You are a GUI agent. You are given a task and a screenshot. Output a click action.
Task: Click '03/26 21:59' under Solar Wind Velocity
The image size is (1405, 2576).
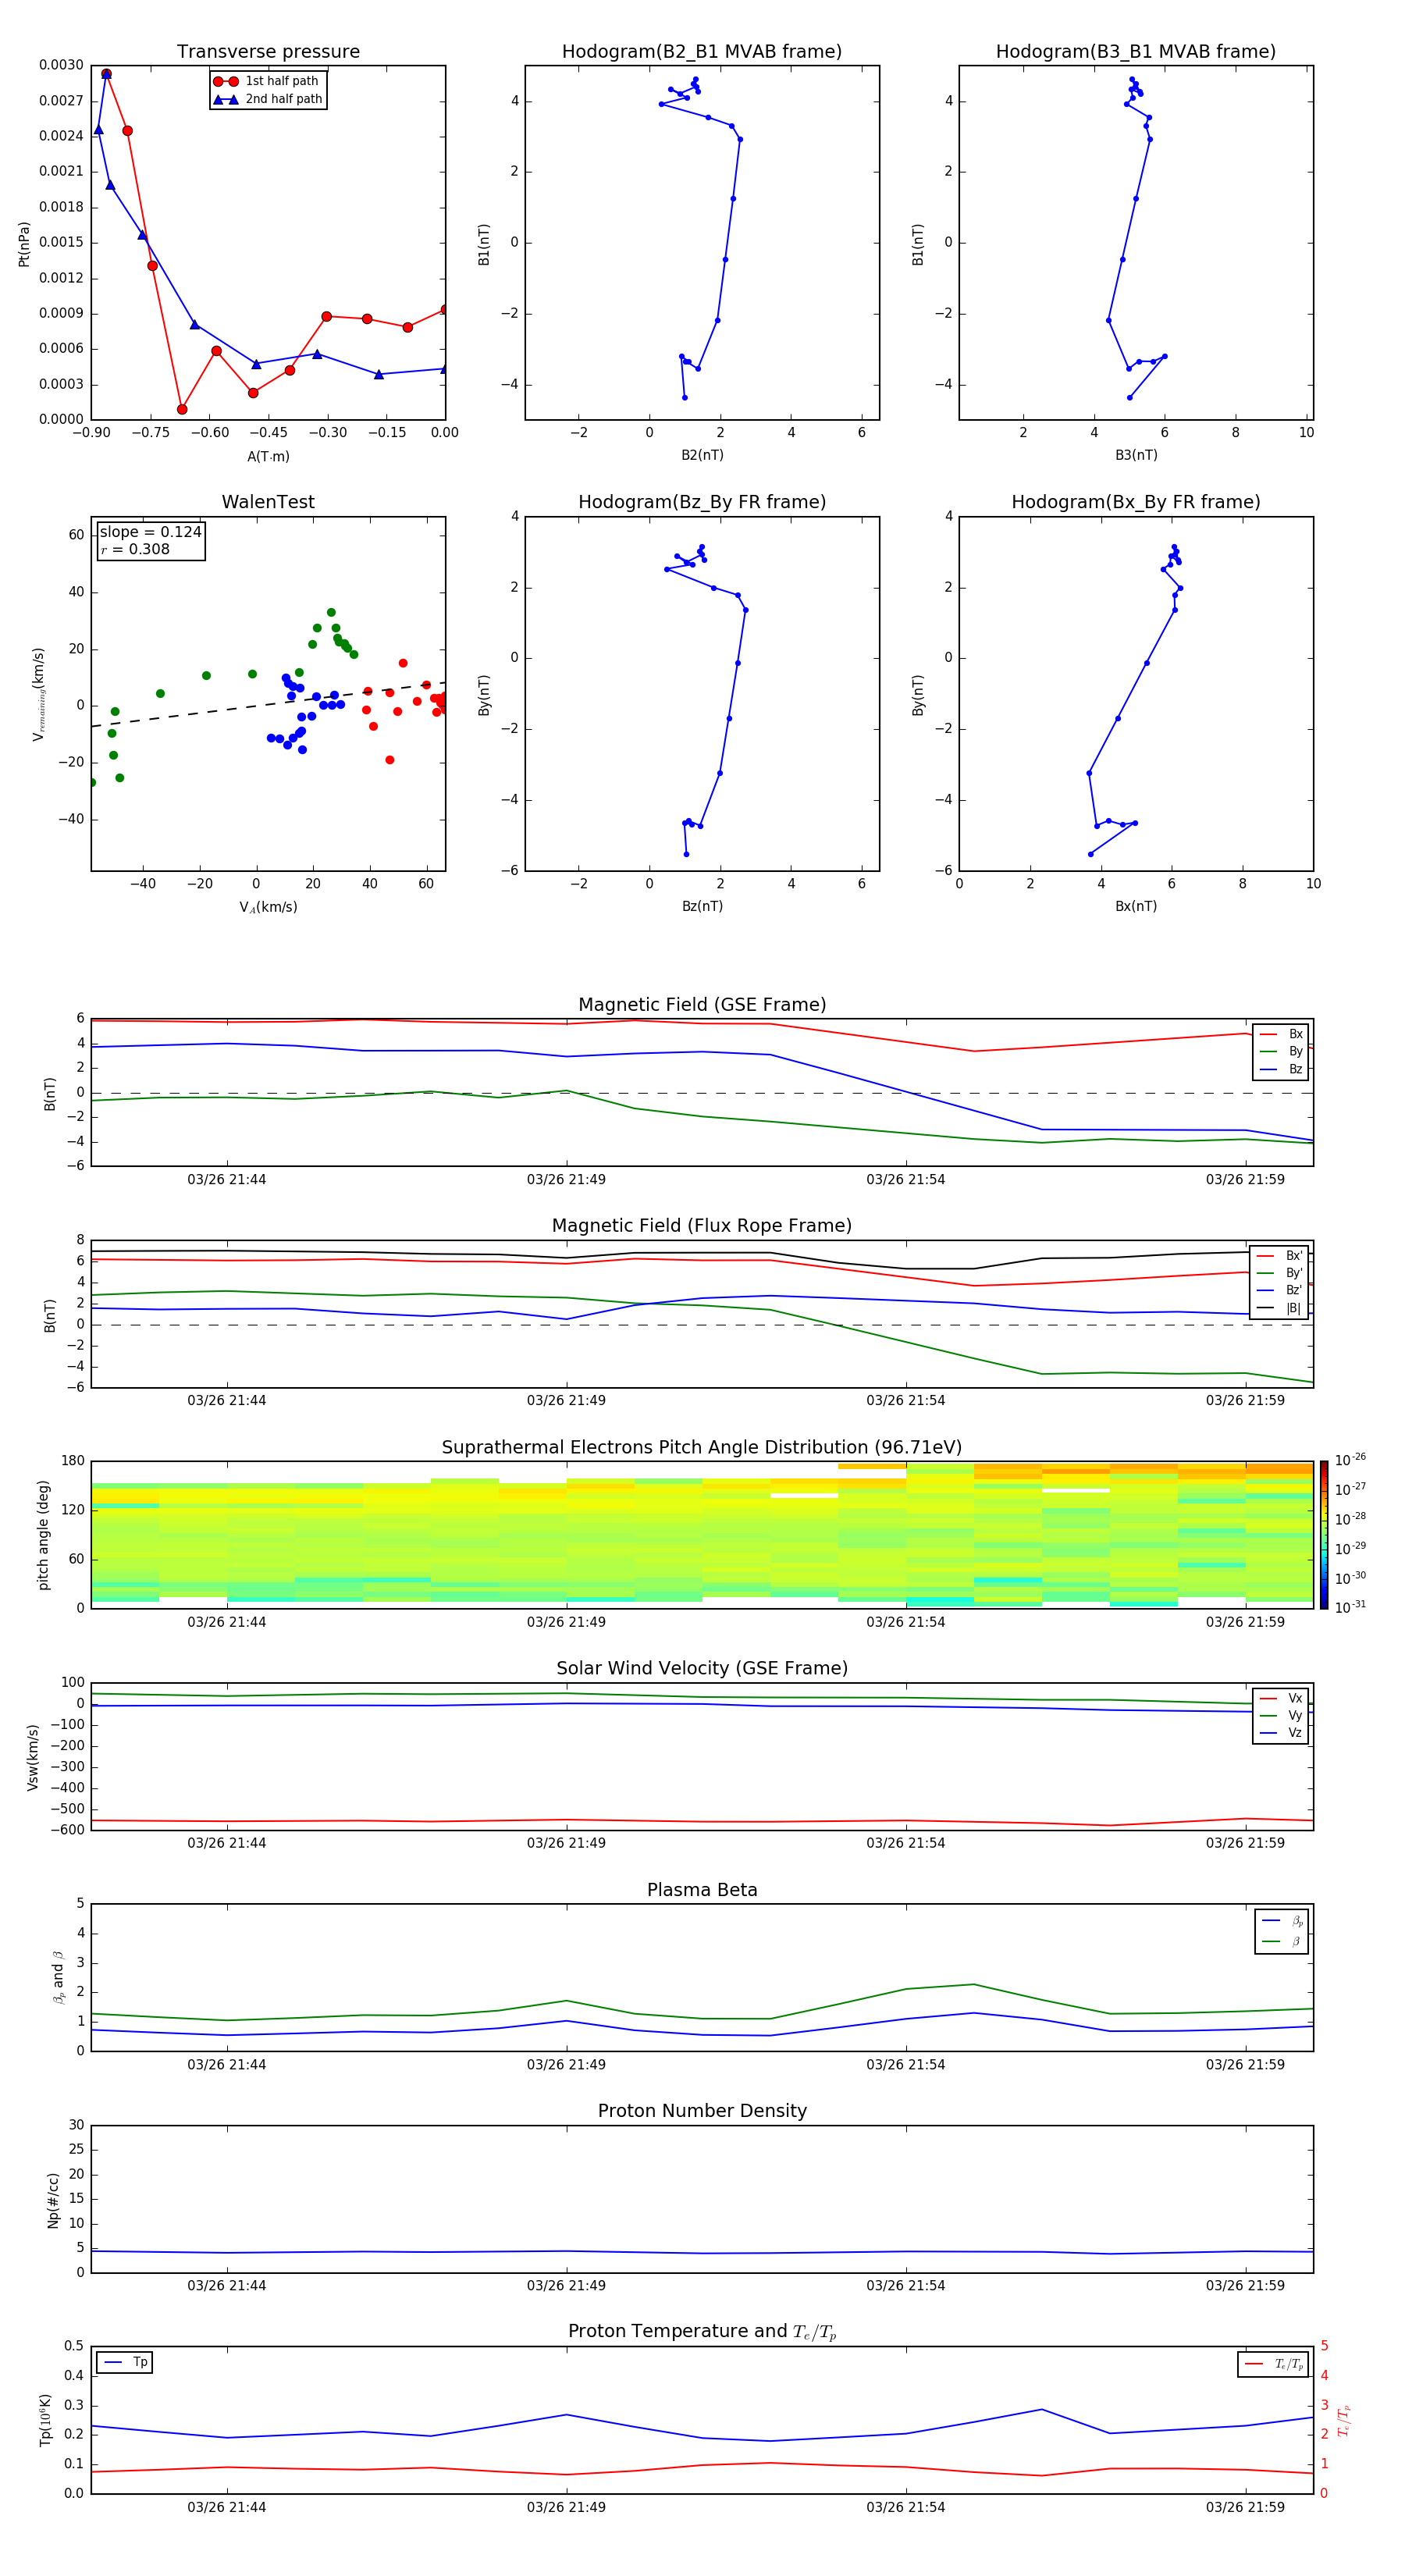point(1245,1843)
